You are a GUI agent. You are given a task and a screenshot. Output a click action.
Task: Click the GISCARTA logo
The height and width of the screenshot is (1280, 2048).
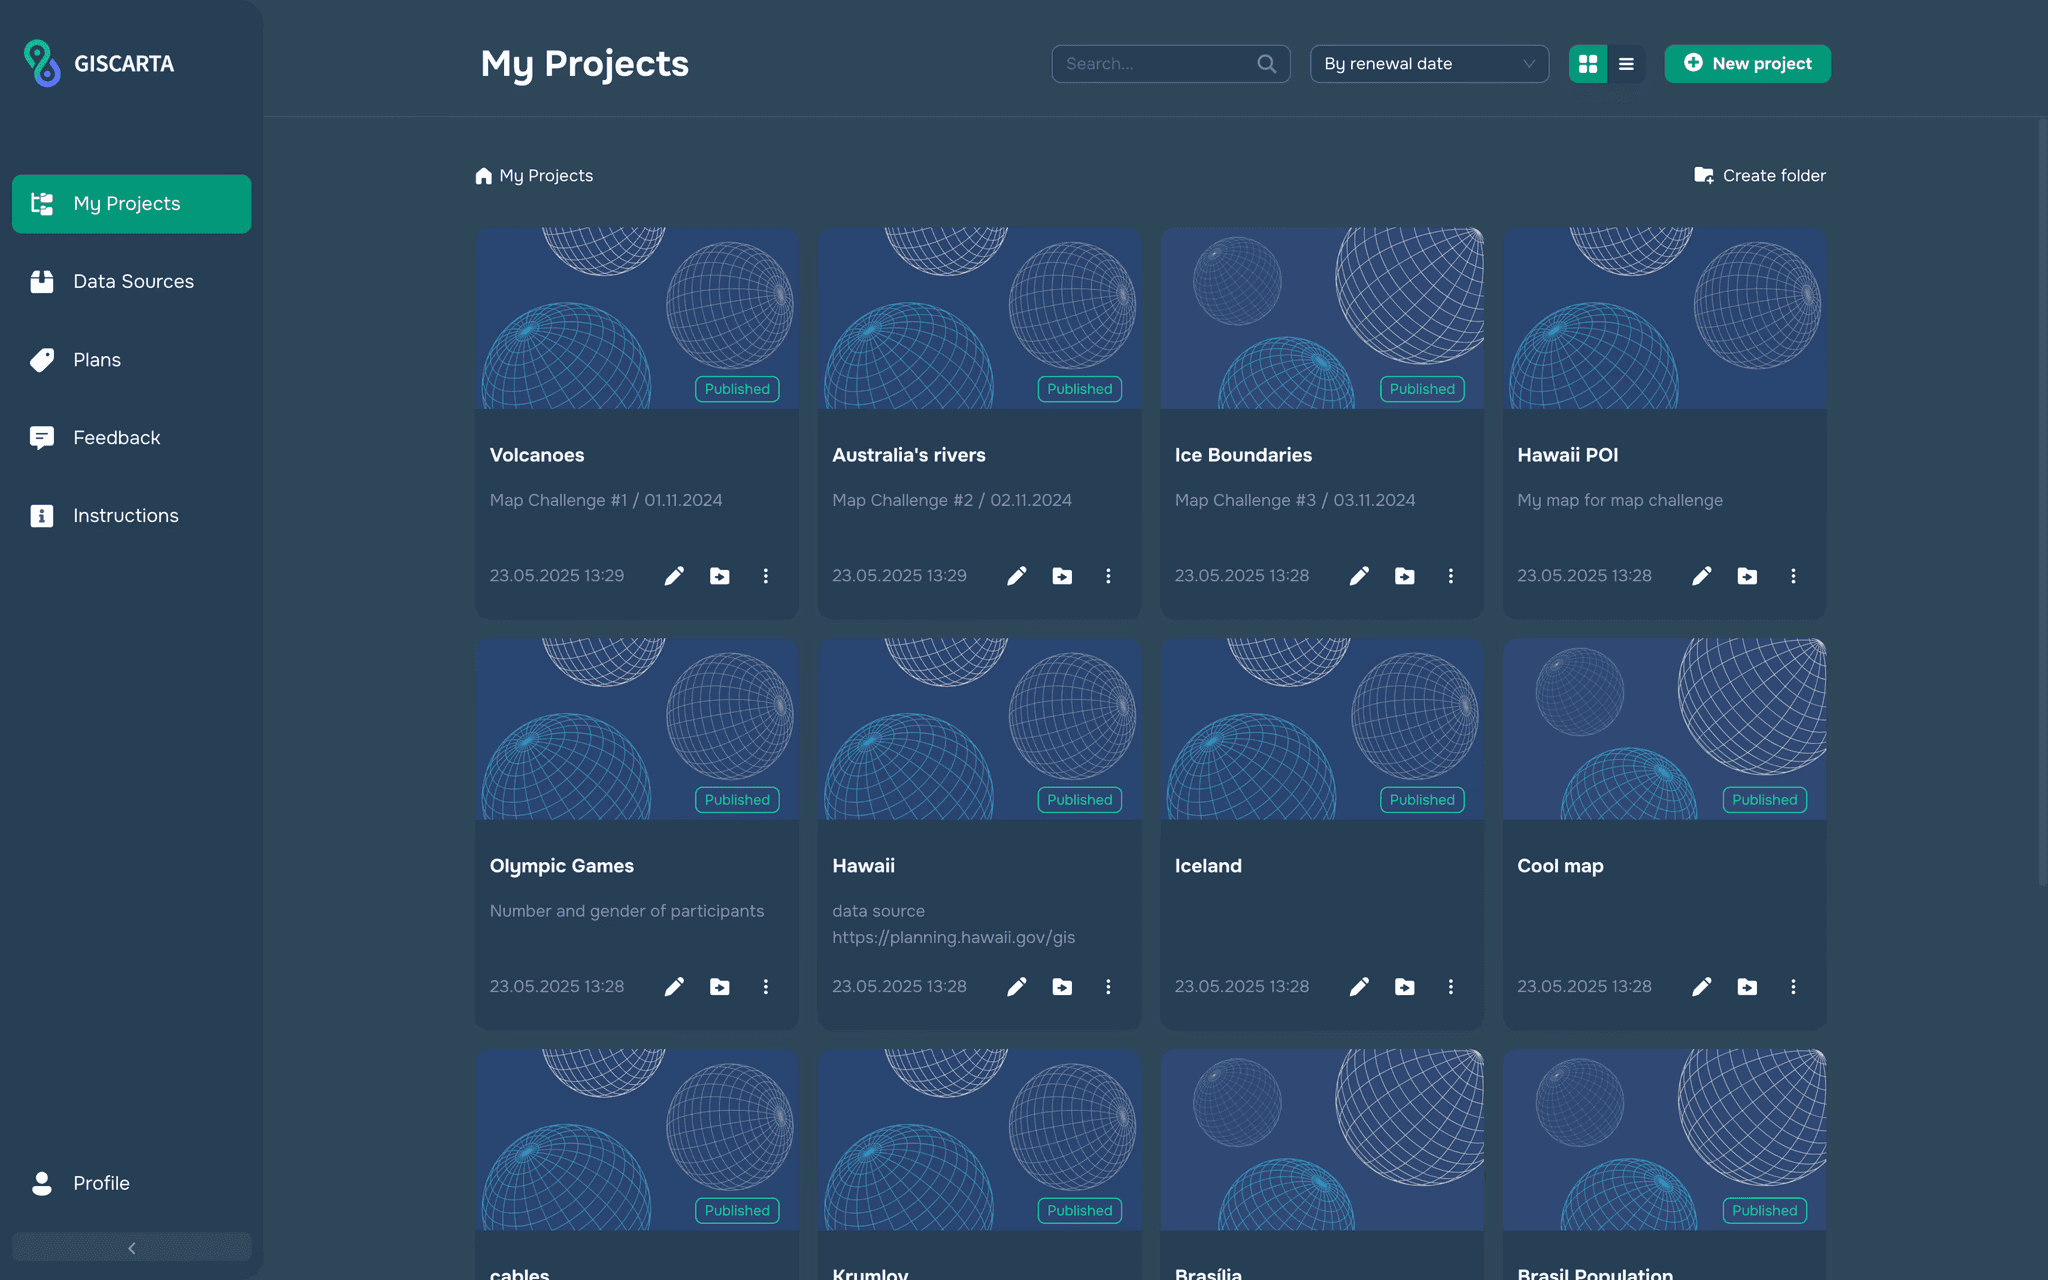(x=99, y=63)
